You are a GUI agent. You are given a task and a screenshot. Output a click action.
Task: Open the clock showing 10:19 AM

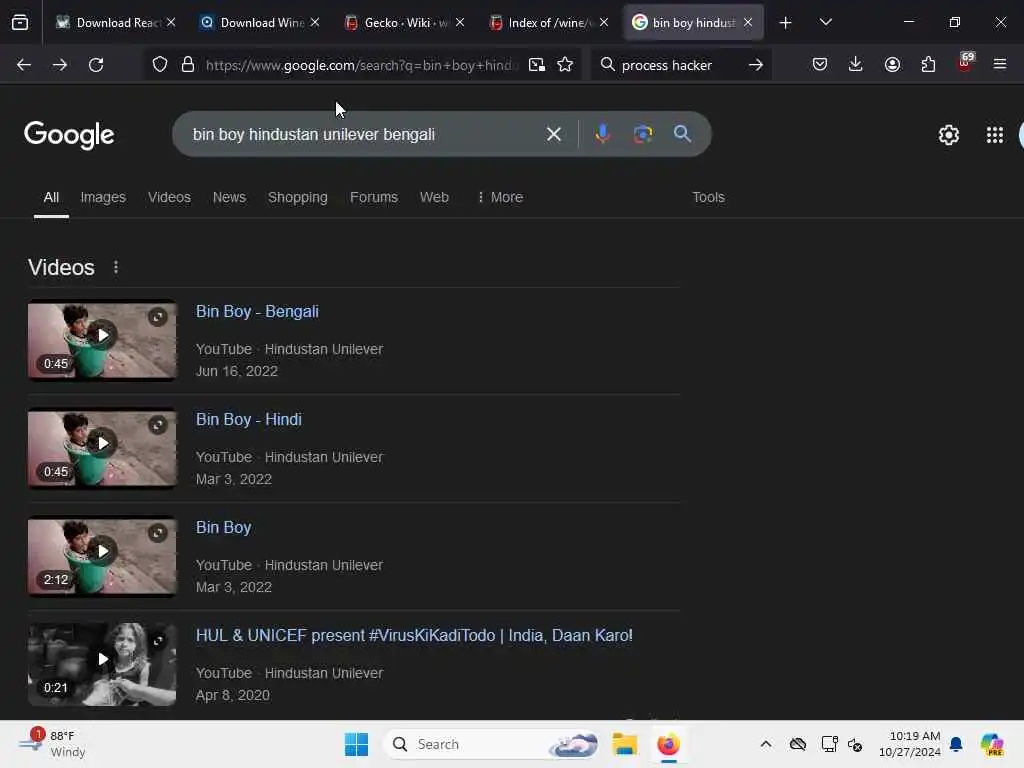pyautogui.click(x=909, y=744)
